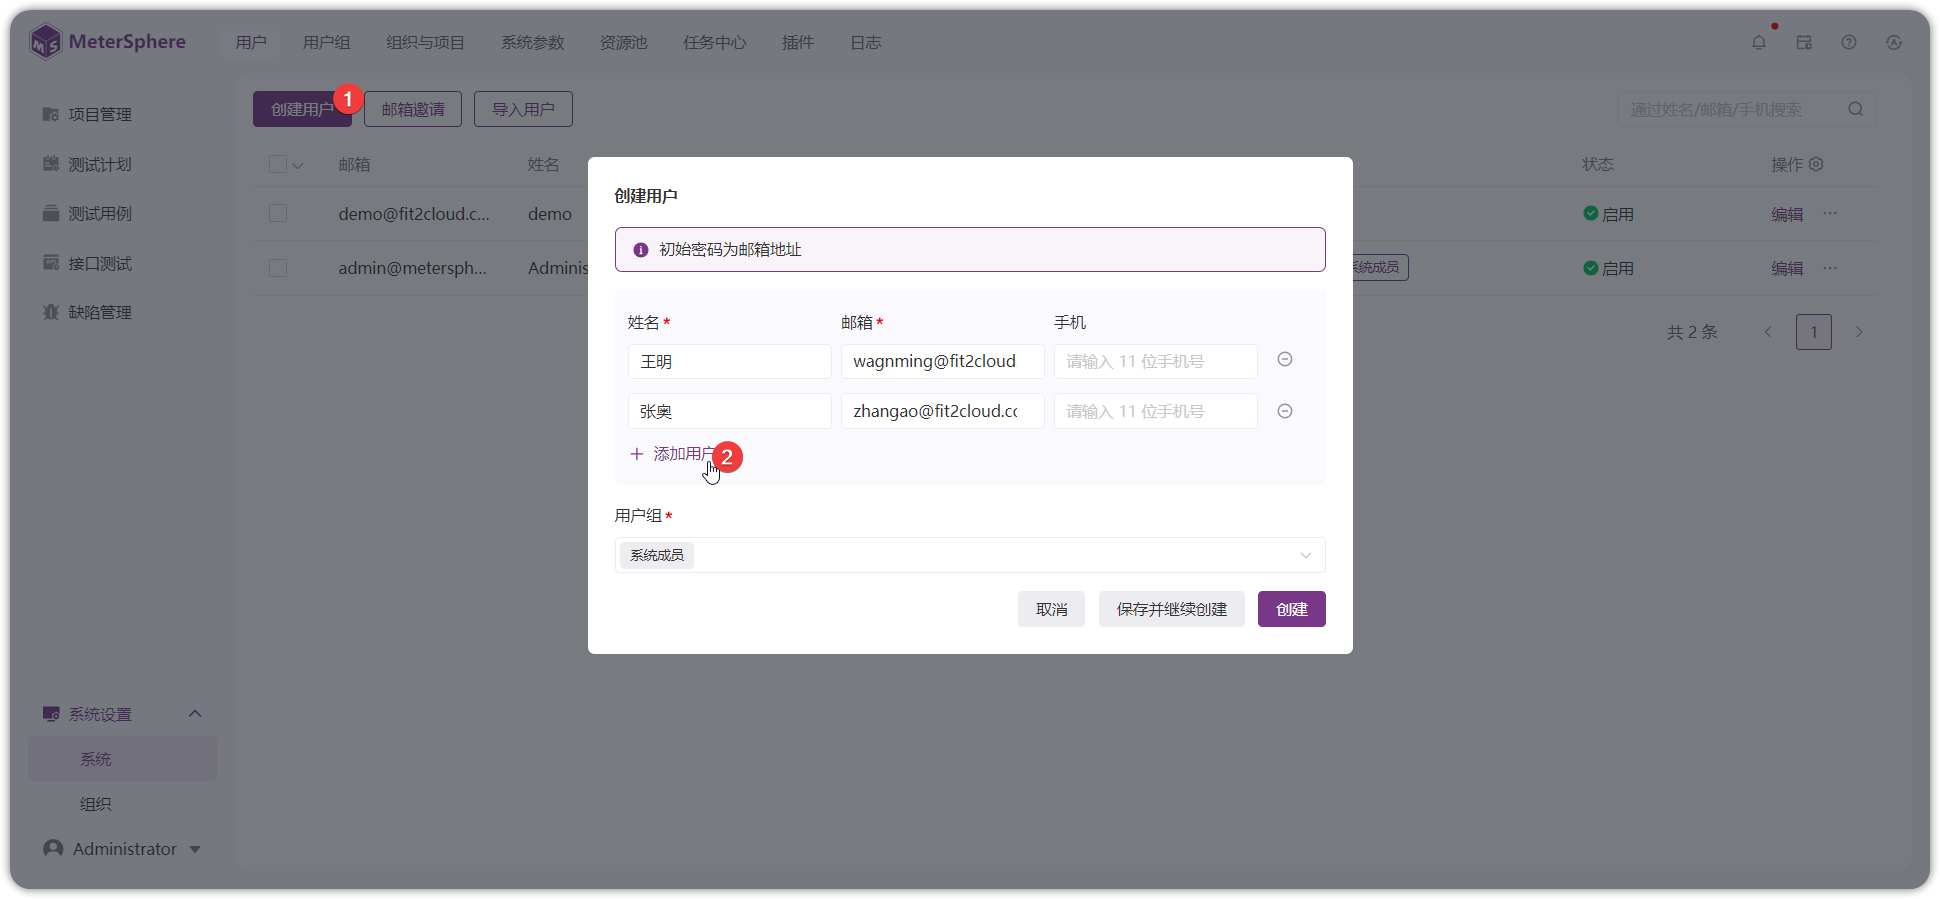Click the 邮箱邀请 button
Image resolution: width=1940 pixels, height=899 pixels.
413,109
